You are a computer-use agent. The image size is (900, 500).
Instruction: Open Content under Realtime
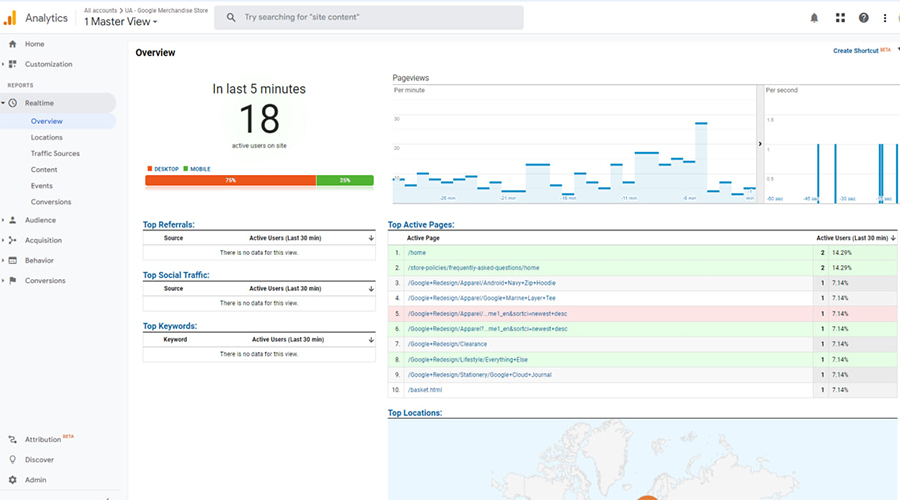pyautogui.click(x=44, y=169)
